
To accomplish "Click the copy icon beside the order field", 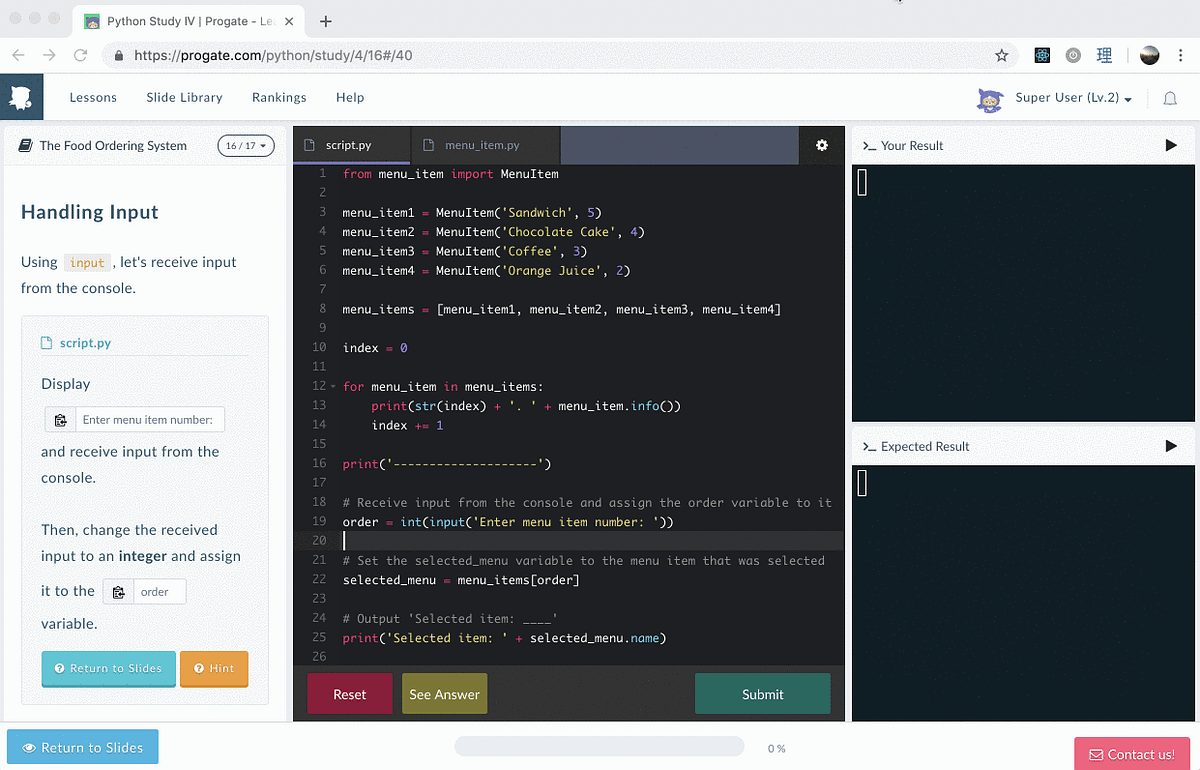I will pyautogui.click(x=118, y=591).
